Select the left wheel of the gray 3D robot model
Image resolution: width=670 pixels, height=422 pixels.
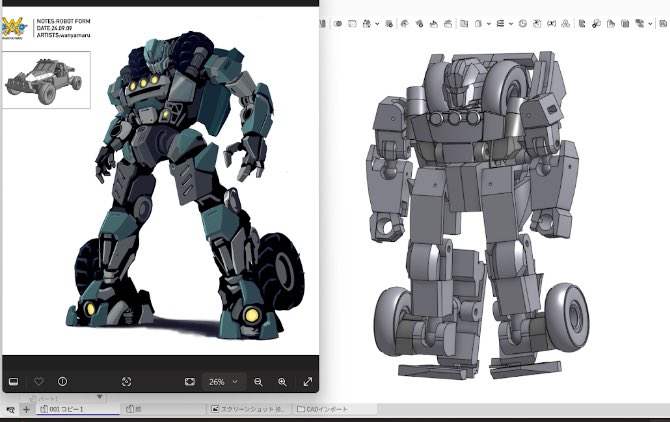coord(392,321)
